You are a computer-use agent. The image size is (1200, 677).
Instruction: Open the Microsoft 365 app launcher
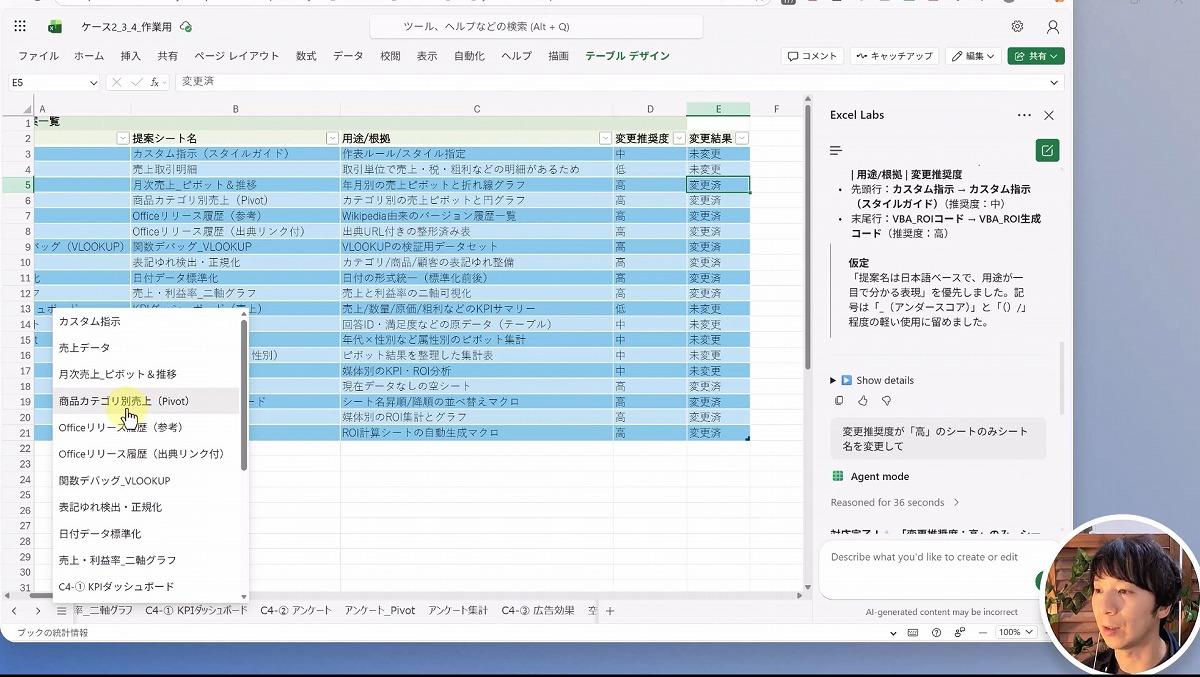pos(20,27)
